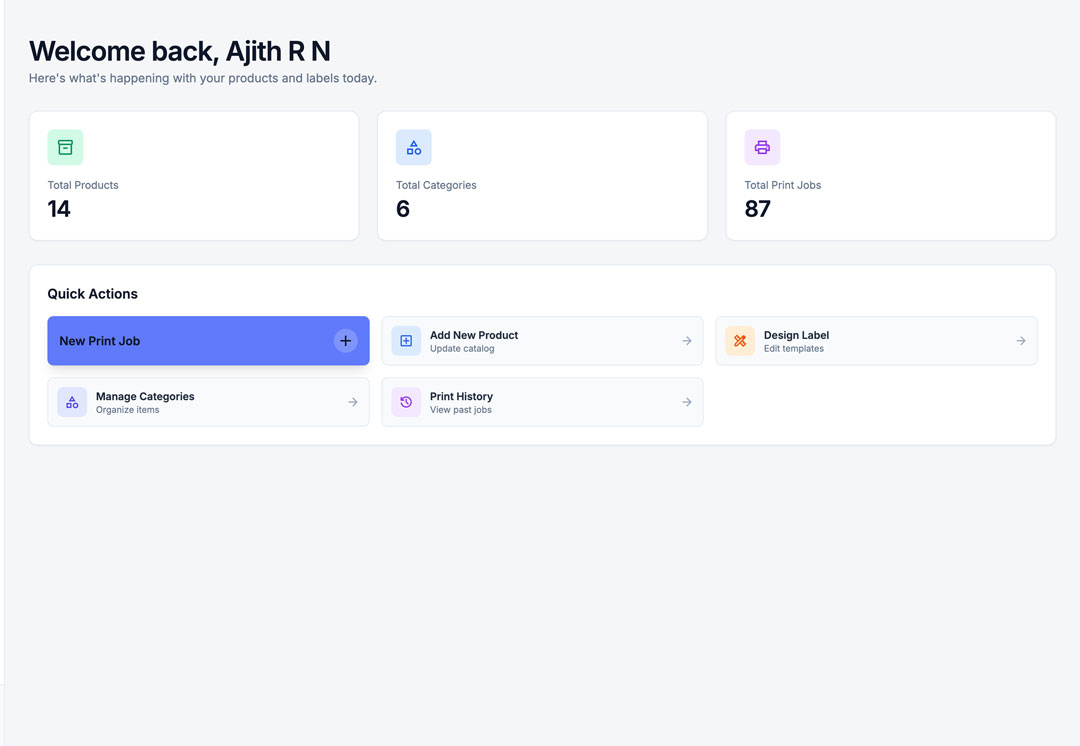The width and height of the screenshot is (1080, 746).
Task: Start a New Print Job
Action: (208, 340)
